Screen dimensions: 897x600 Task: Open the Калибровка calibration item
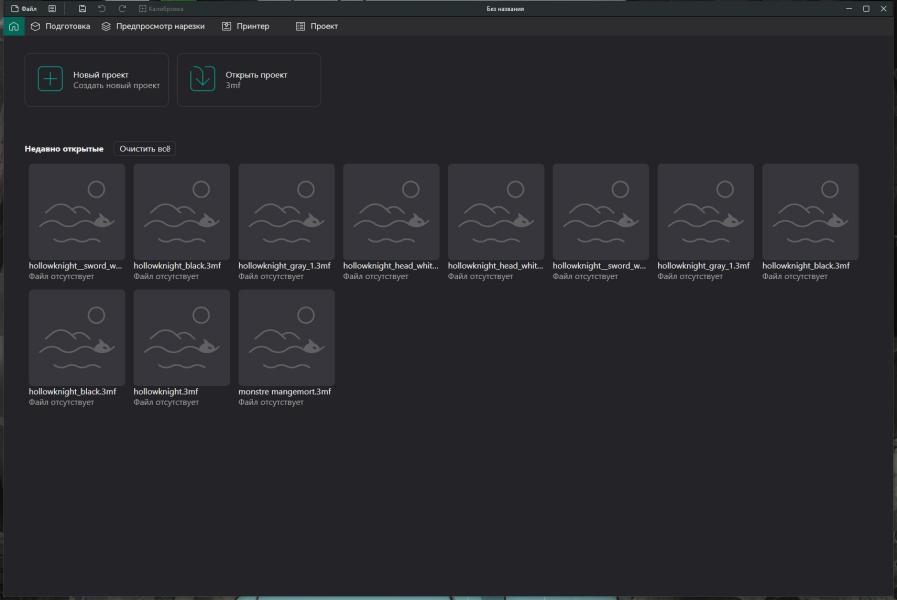pyautogui.click(x=160, y=8)
